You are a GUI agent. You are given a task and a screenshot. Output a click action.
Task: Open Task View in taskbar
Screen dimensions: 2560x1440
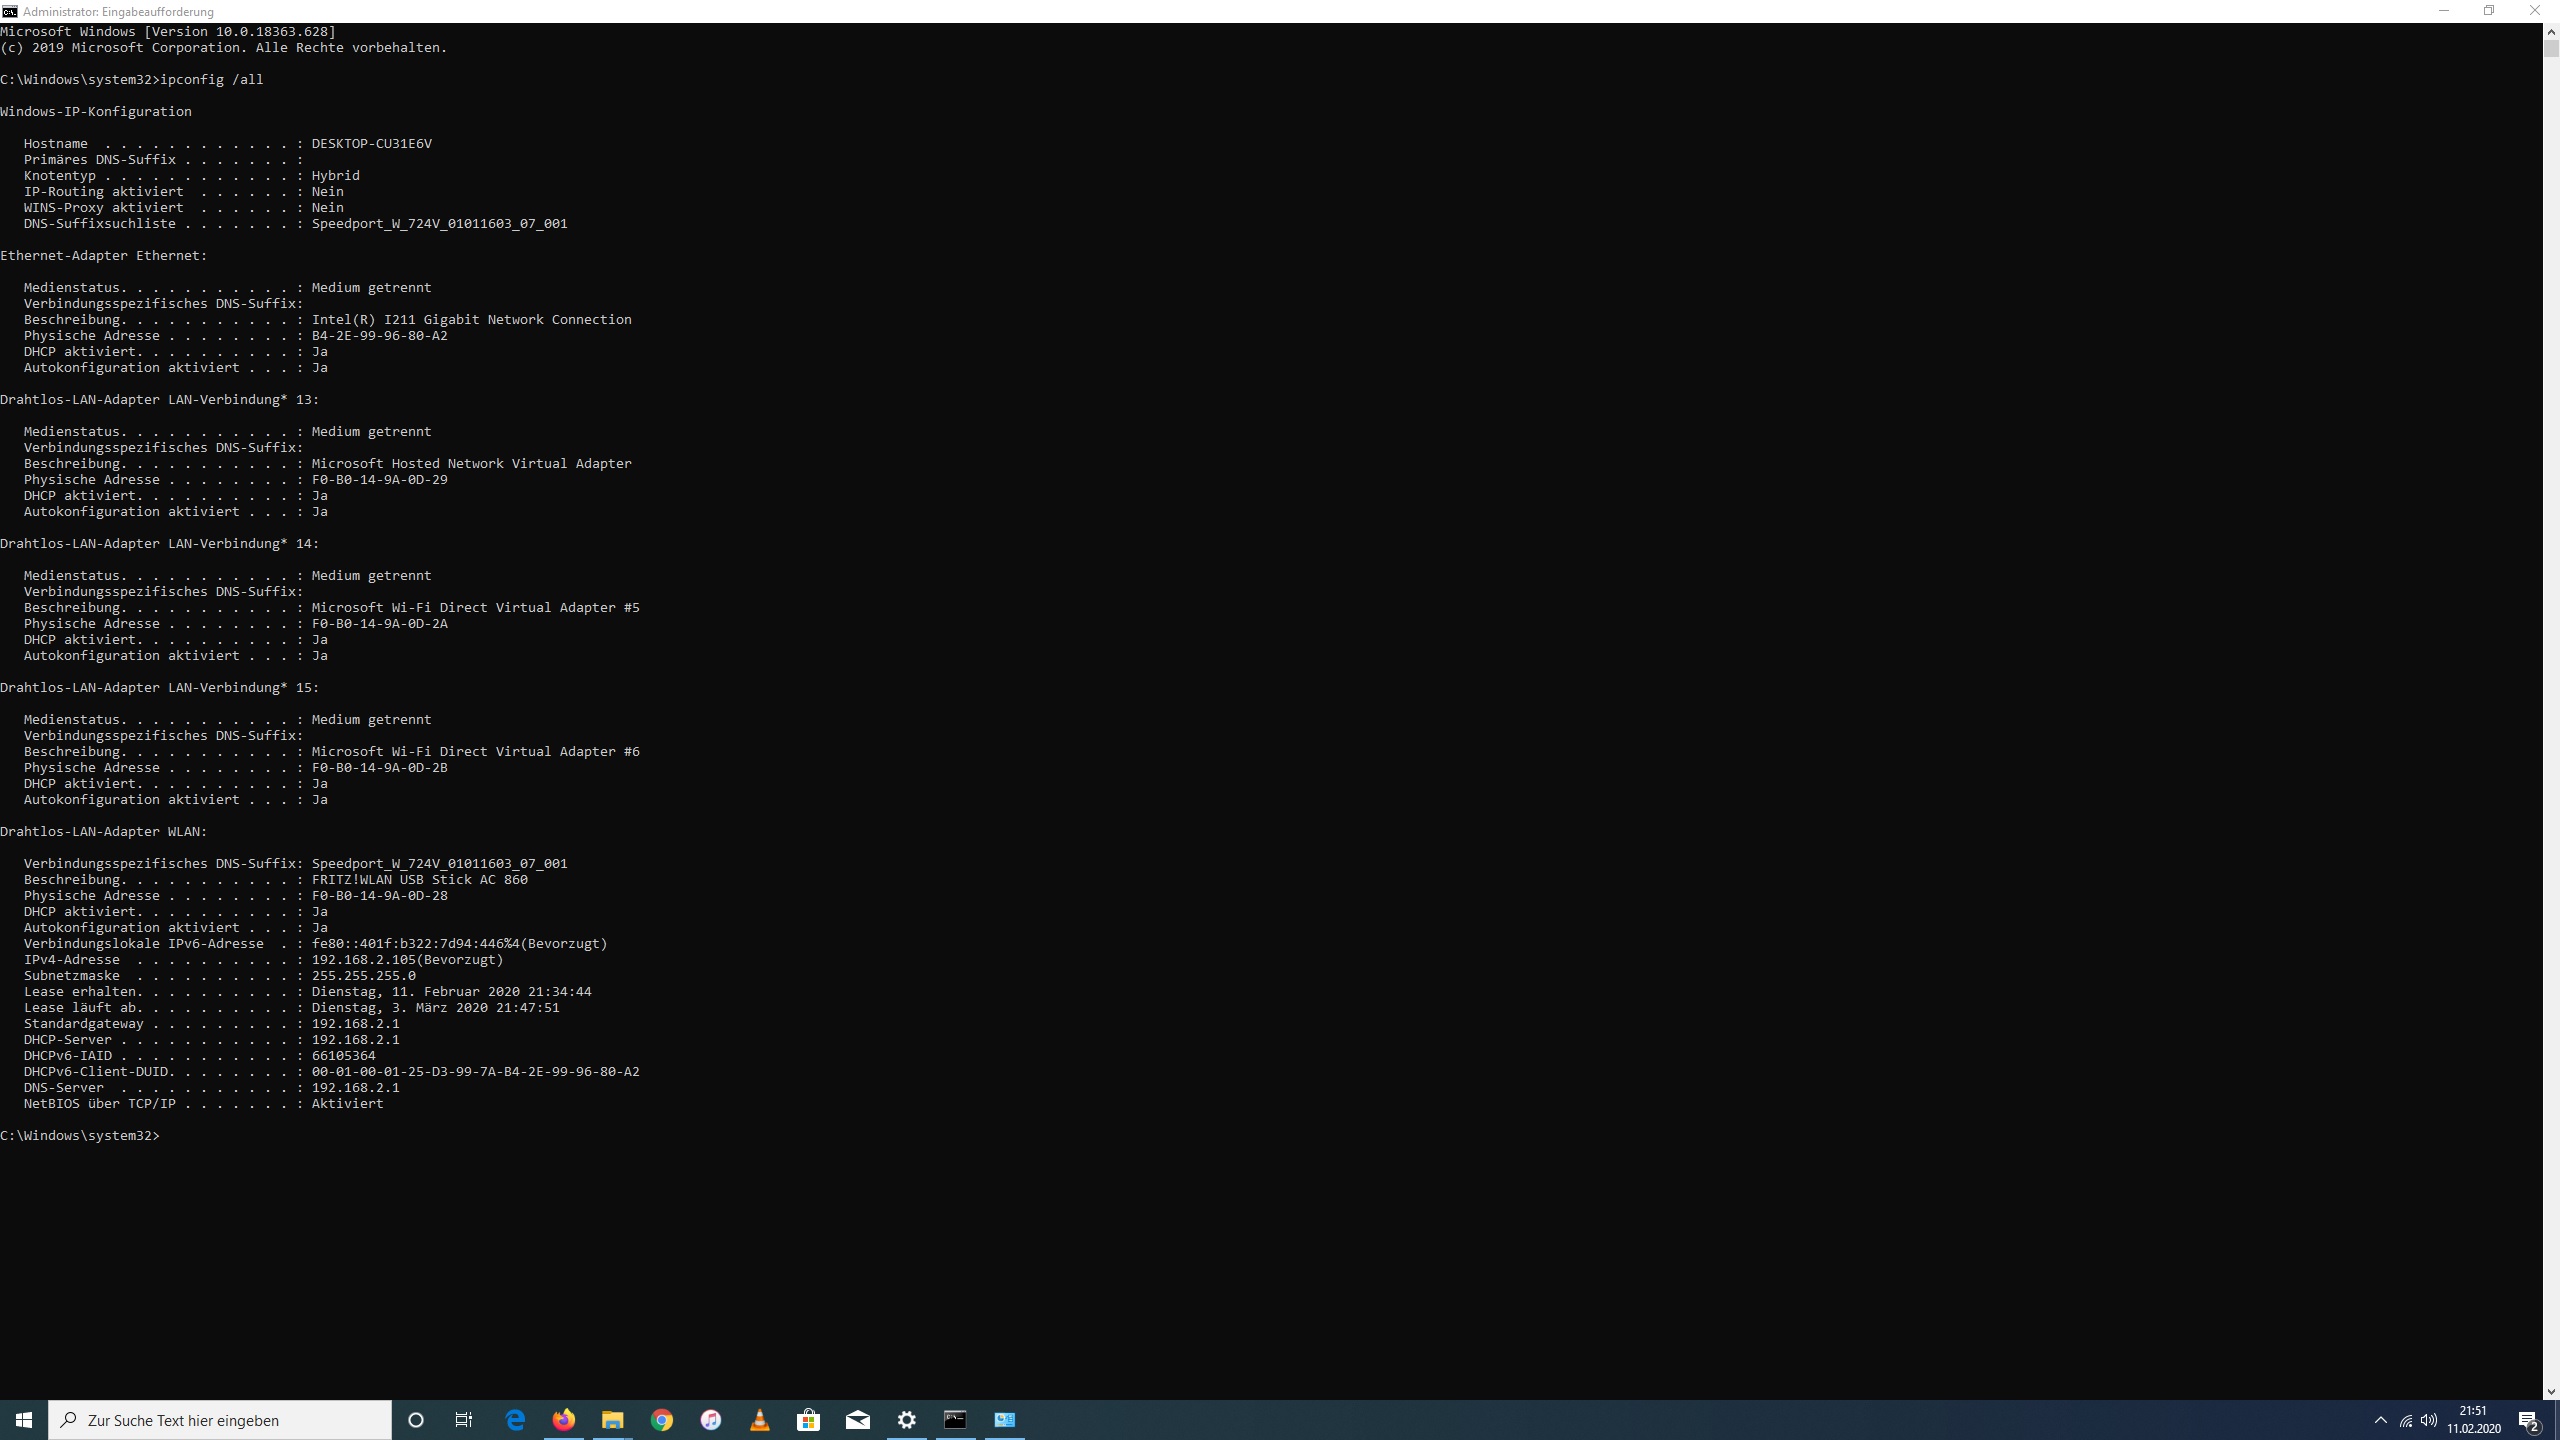pos(464,1420)
